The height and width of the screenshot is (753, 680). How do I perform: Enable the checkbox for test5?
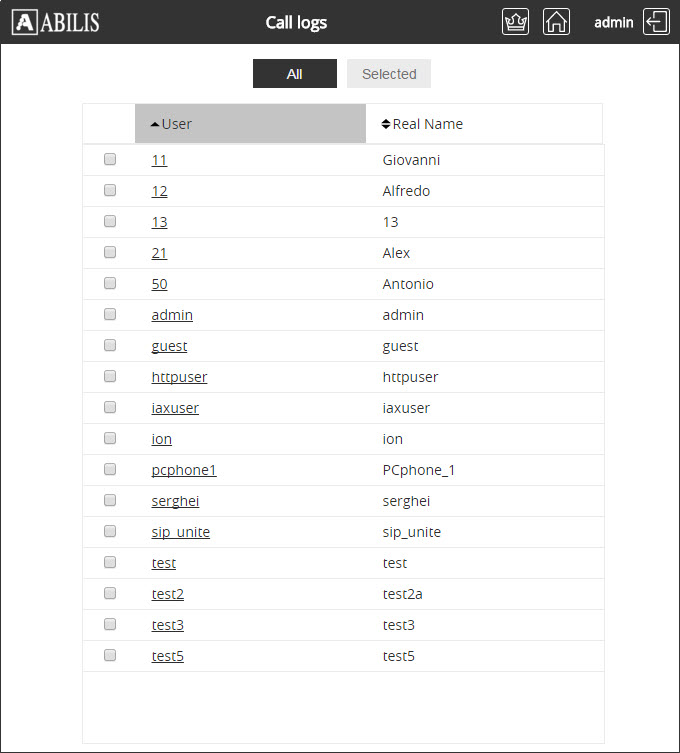tap(110, 655)
